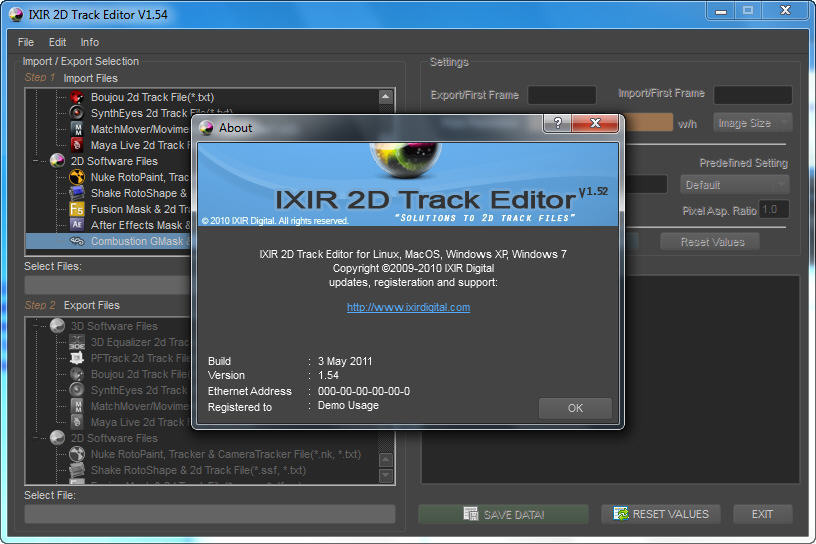Click the Pixel Asp. Ratio value field
This screenshot has width=816, height=544.
pos(773,209)
